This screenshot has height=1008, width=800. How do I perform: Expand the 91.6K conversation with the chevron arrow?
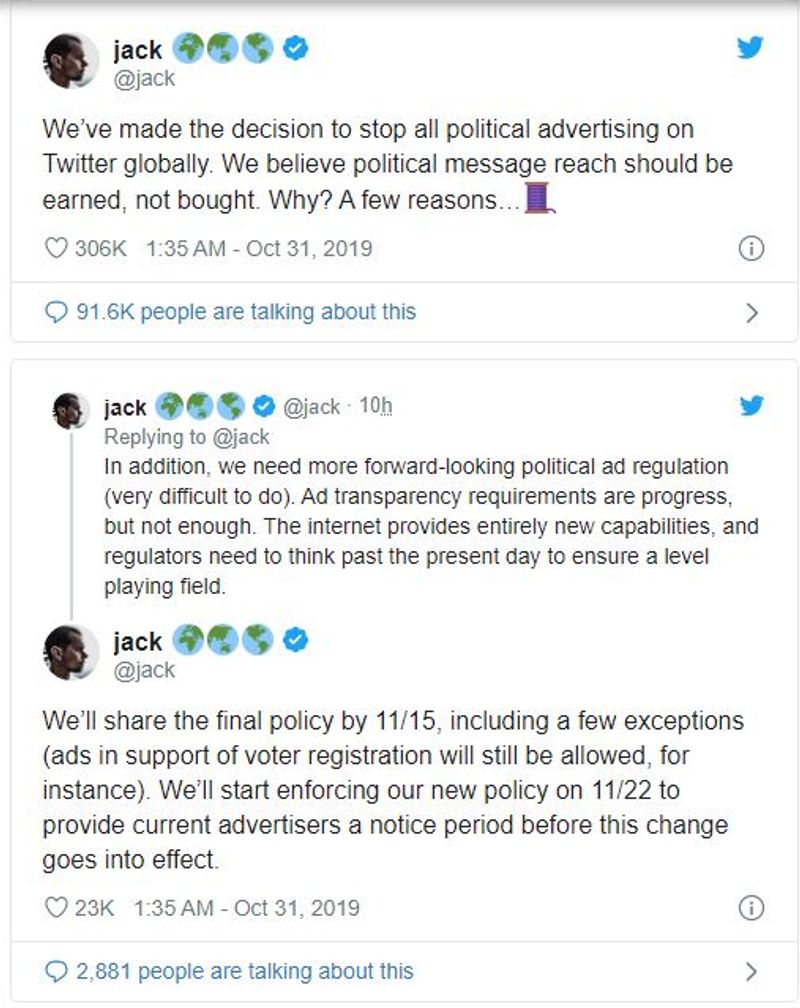(753, 313)
